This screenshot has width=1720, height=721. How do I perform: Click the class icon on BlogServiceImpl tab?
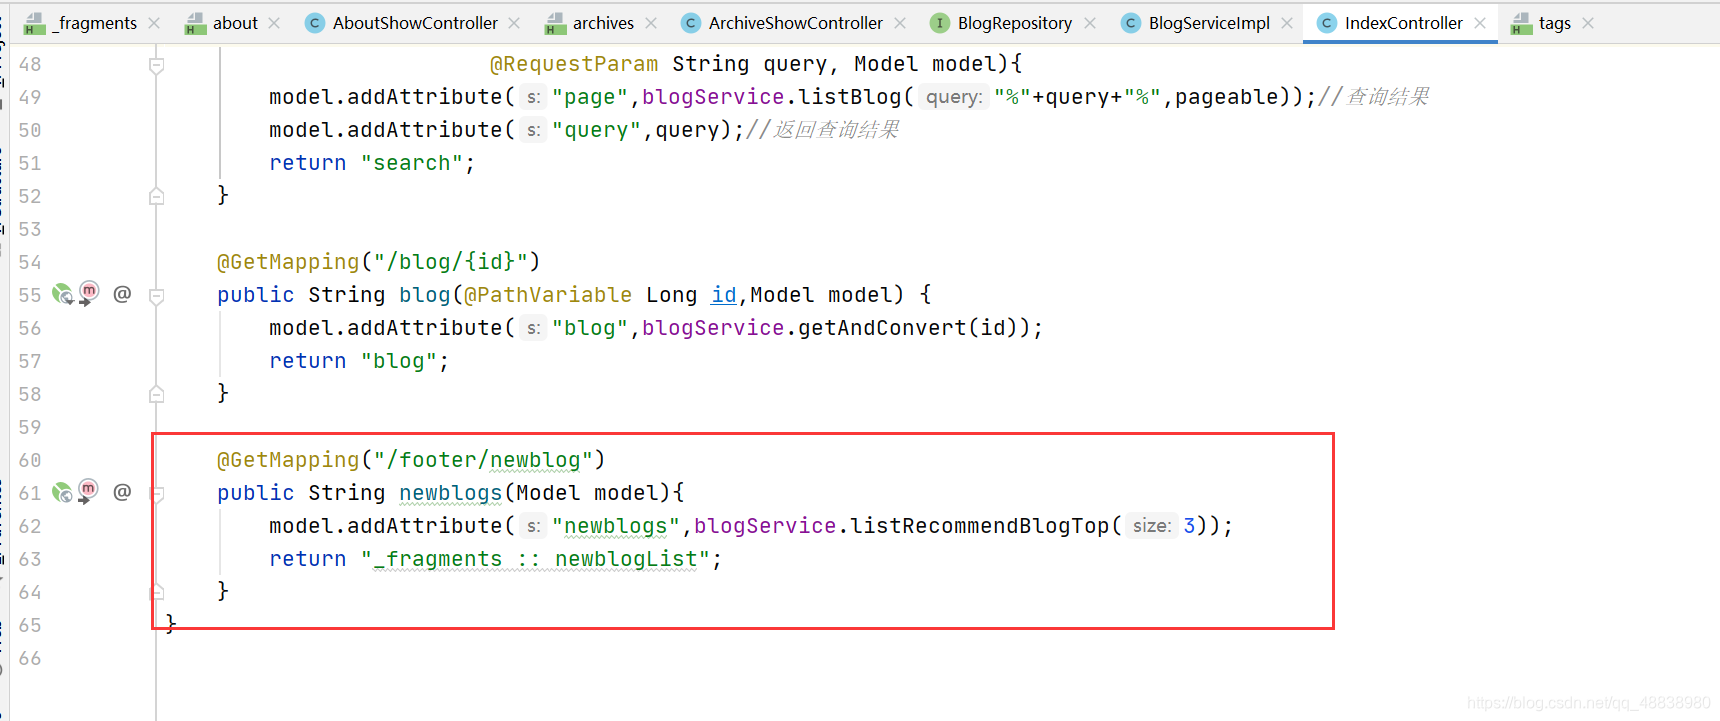click(1131, 23)
